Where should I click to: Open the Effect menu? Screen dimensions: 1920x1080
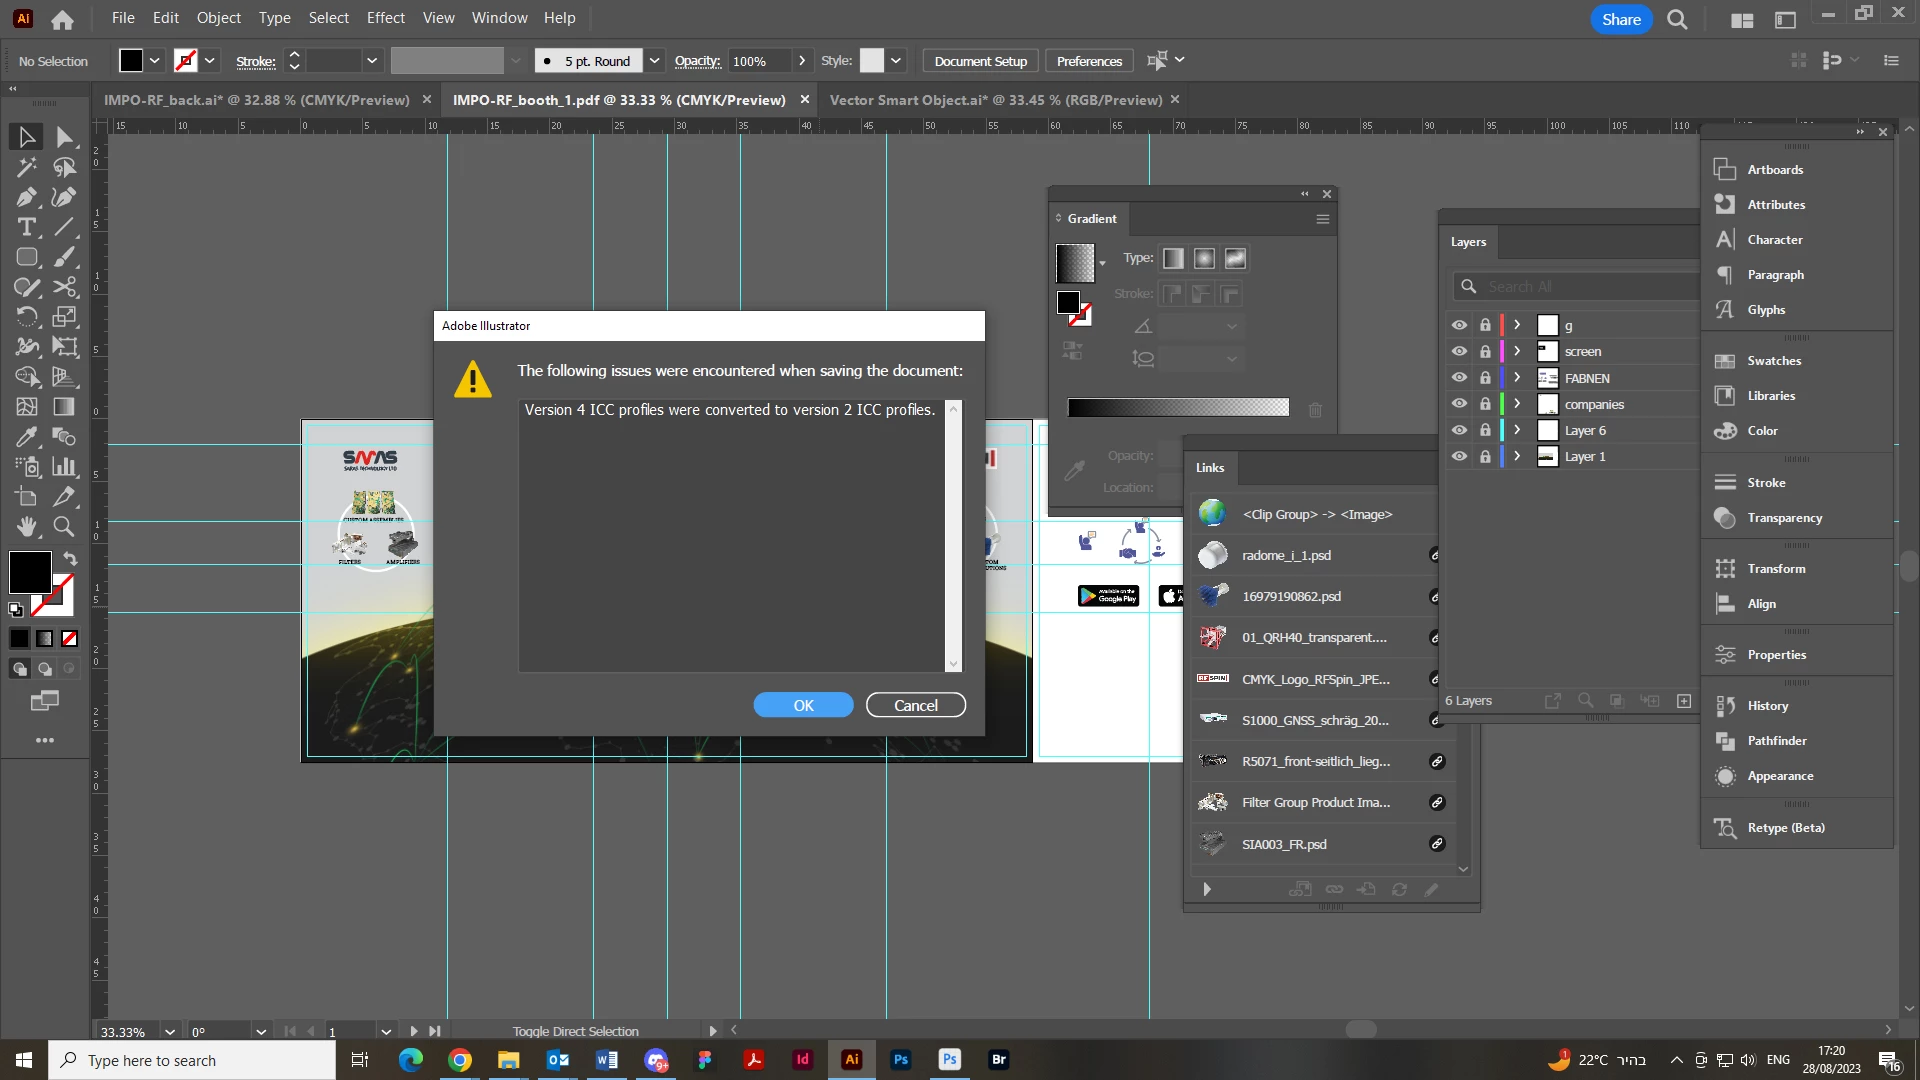(x=385, y=18)
